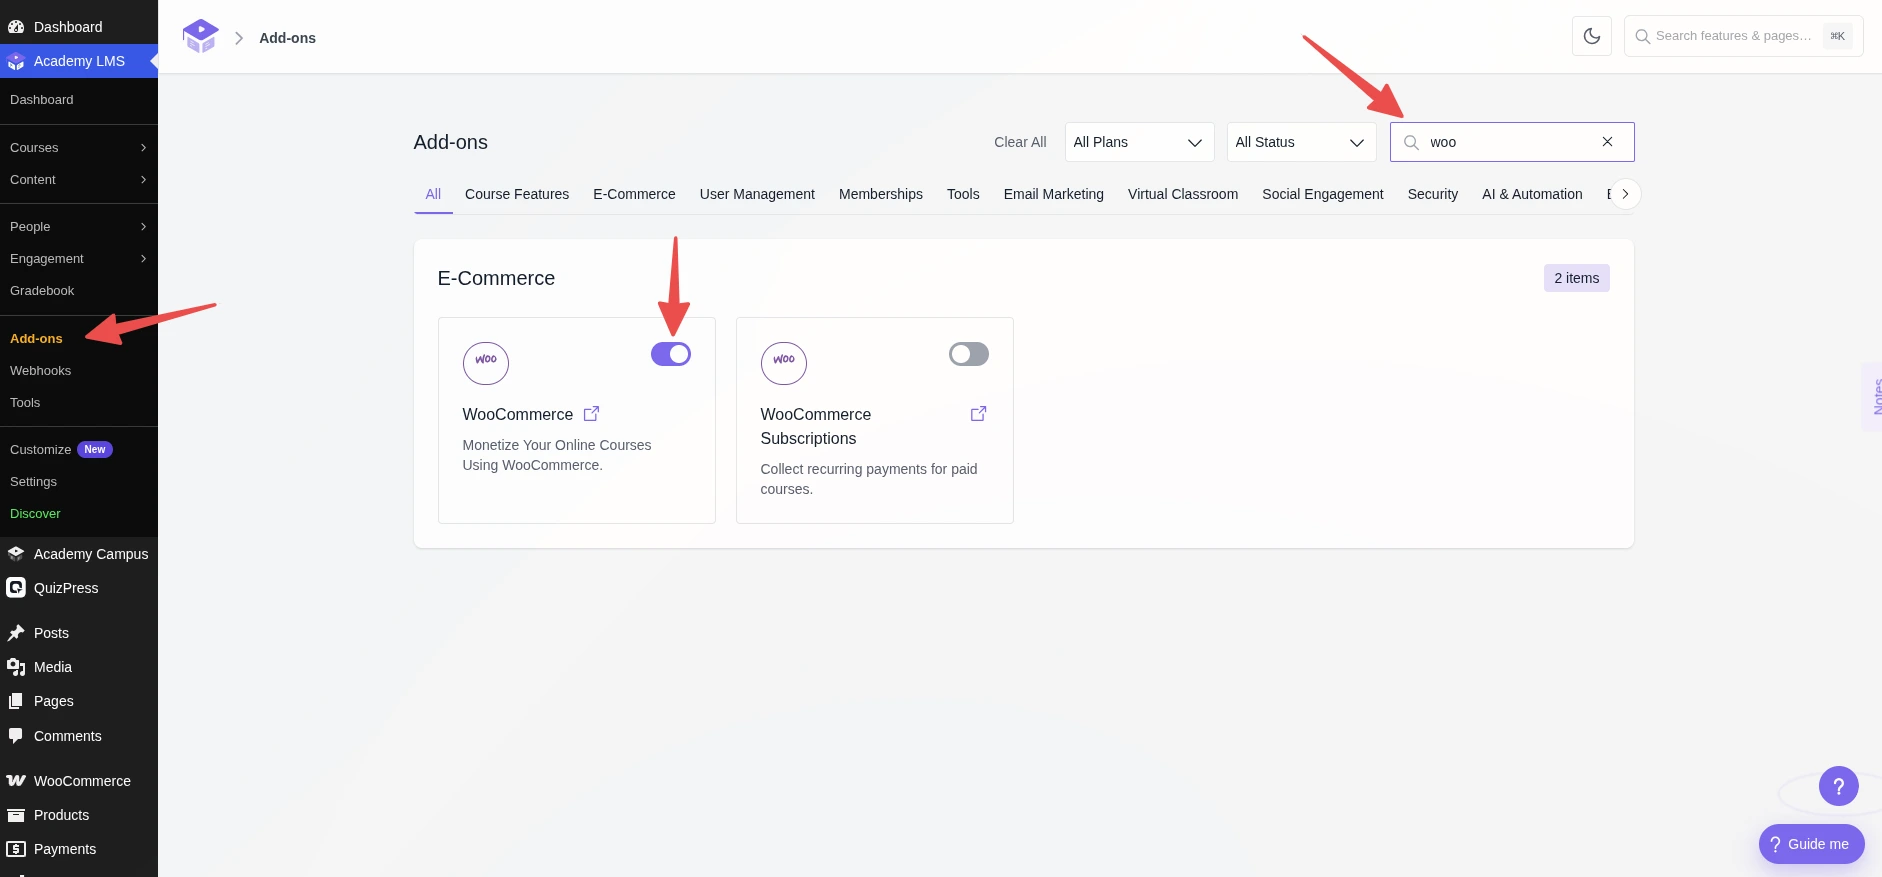Open the All Plans dropdown
Screen dimensions: 1882x877
(1139, 142)
